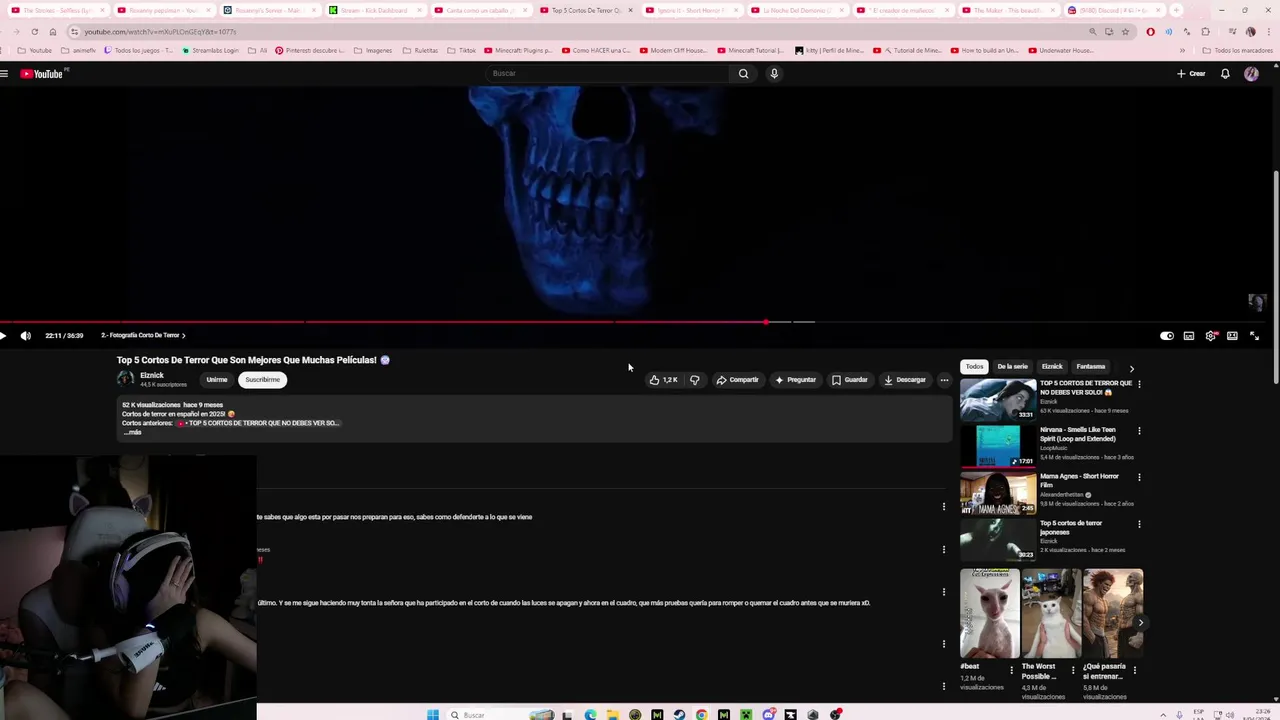Click the search magnifier button
1280x720 pixels.
[743, 73]
